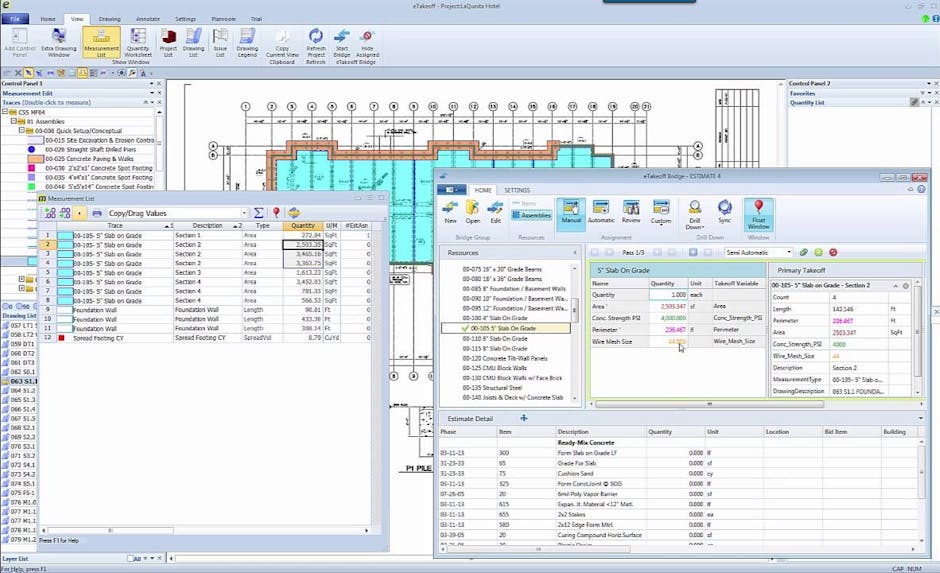The height and width of the screenshot is (573, 940).
Task: Click the red cancel circle in Bridge toolbar
Action: [833, 252]
